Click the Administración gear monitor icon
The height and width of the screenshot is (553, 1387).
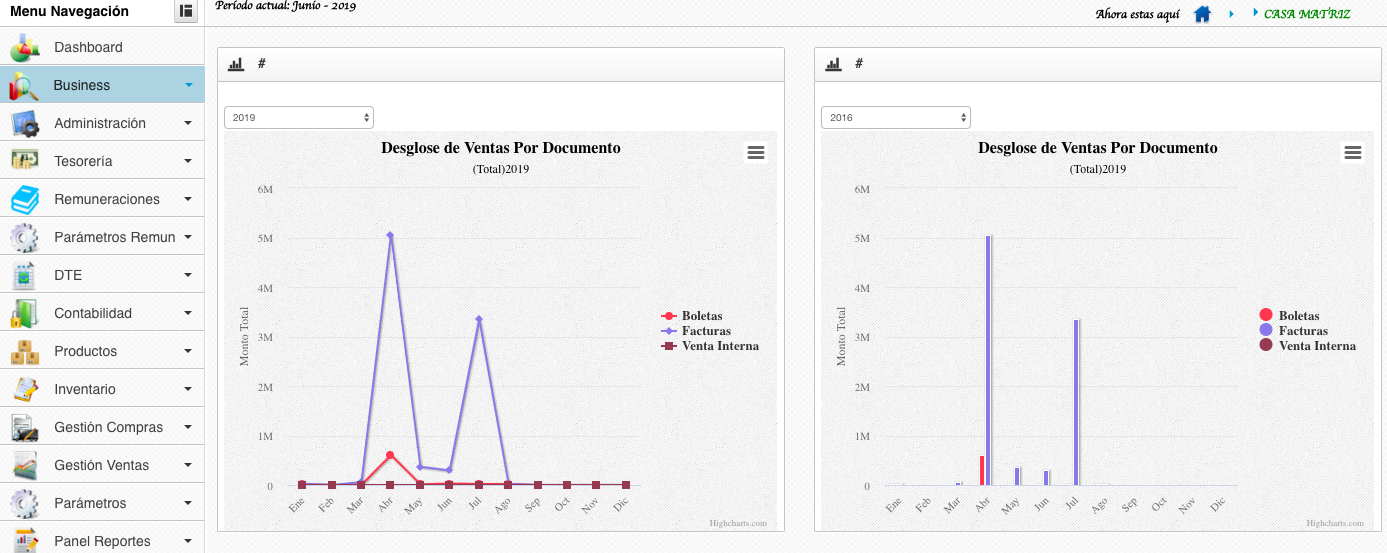point(24,123)
